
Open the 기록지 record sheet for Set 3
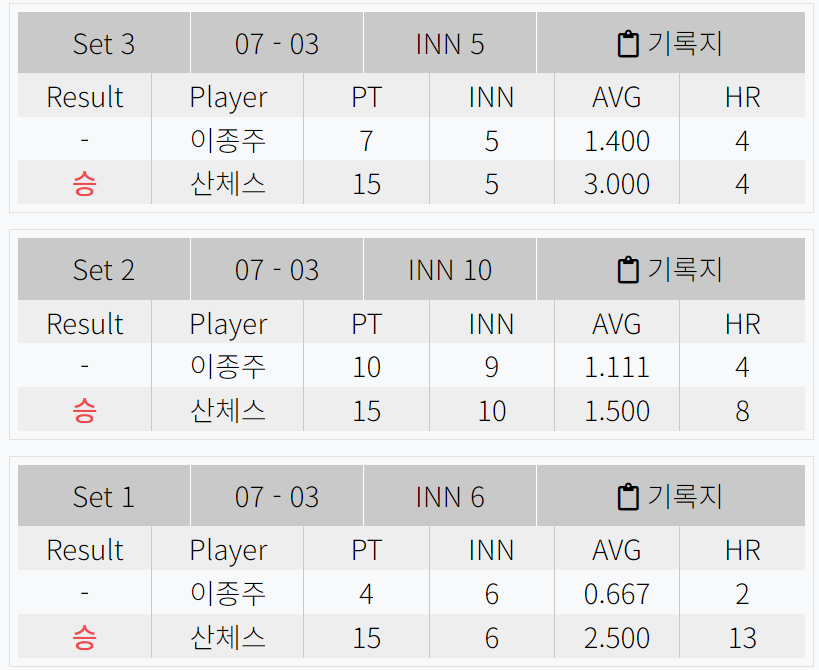[671, 43]
